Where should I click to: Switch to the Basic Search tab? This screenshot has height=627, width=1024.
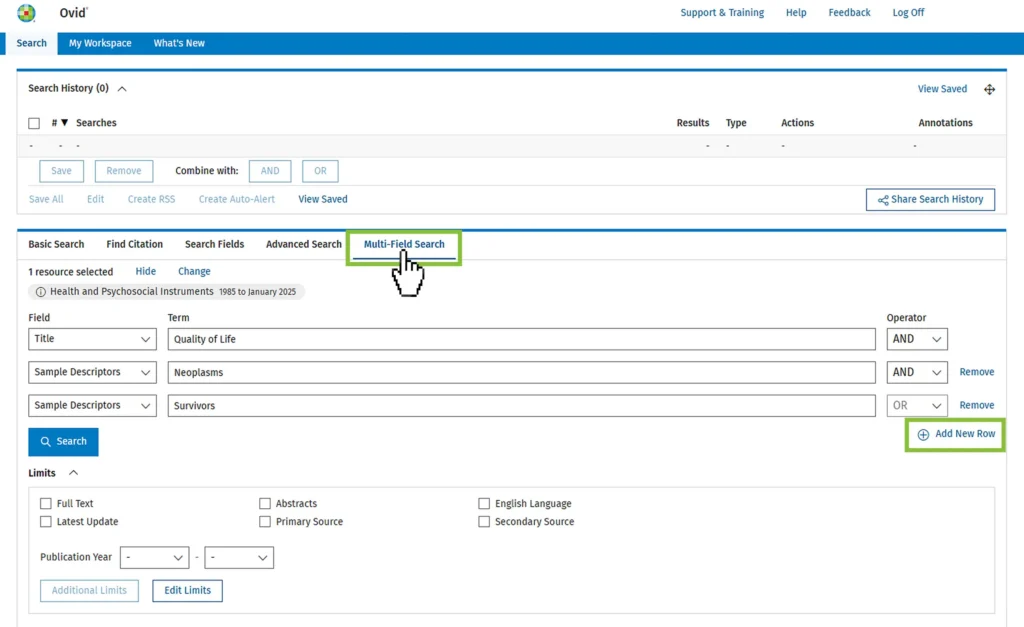click(x=56, y=244)
